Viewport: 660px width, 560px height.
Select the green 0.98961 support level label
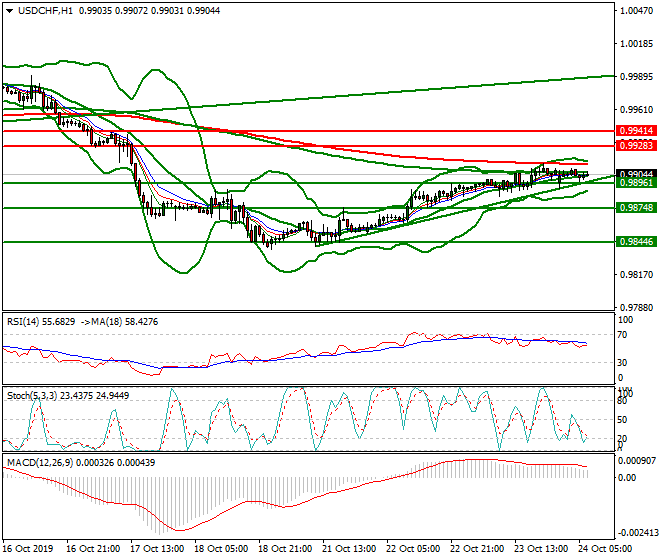636,183
